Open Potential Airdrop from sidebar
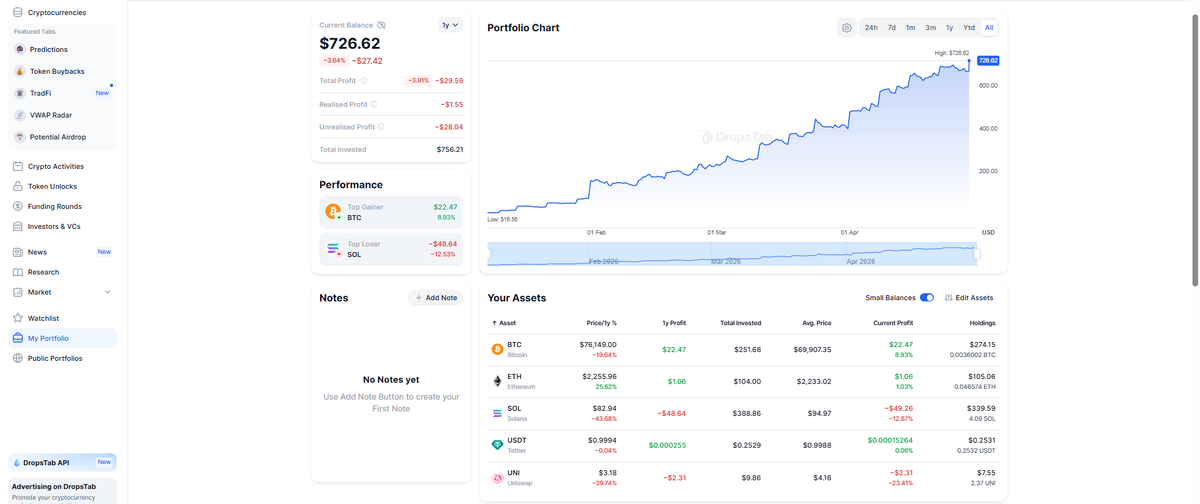Viewport: 1200px width, 504px height. tap(63, 137)
